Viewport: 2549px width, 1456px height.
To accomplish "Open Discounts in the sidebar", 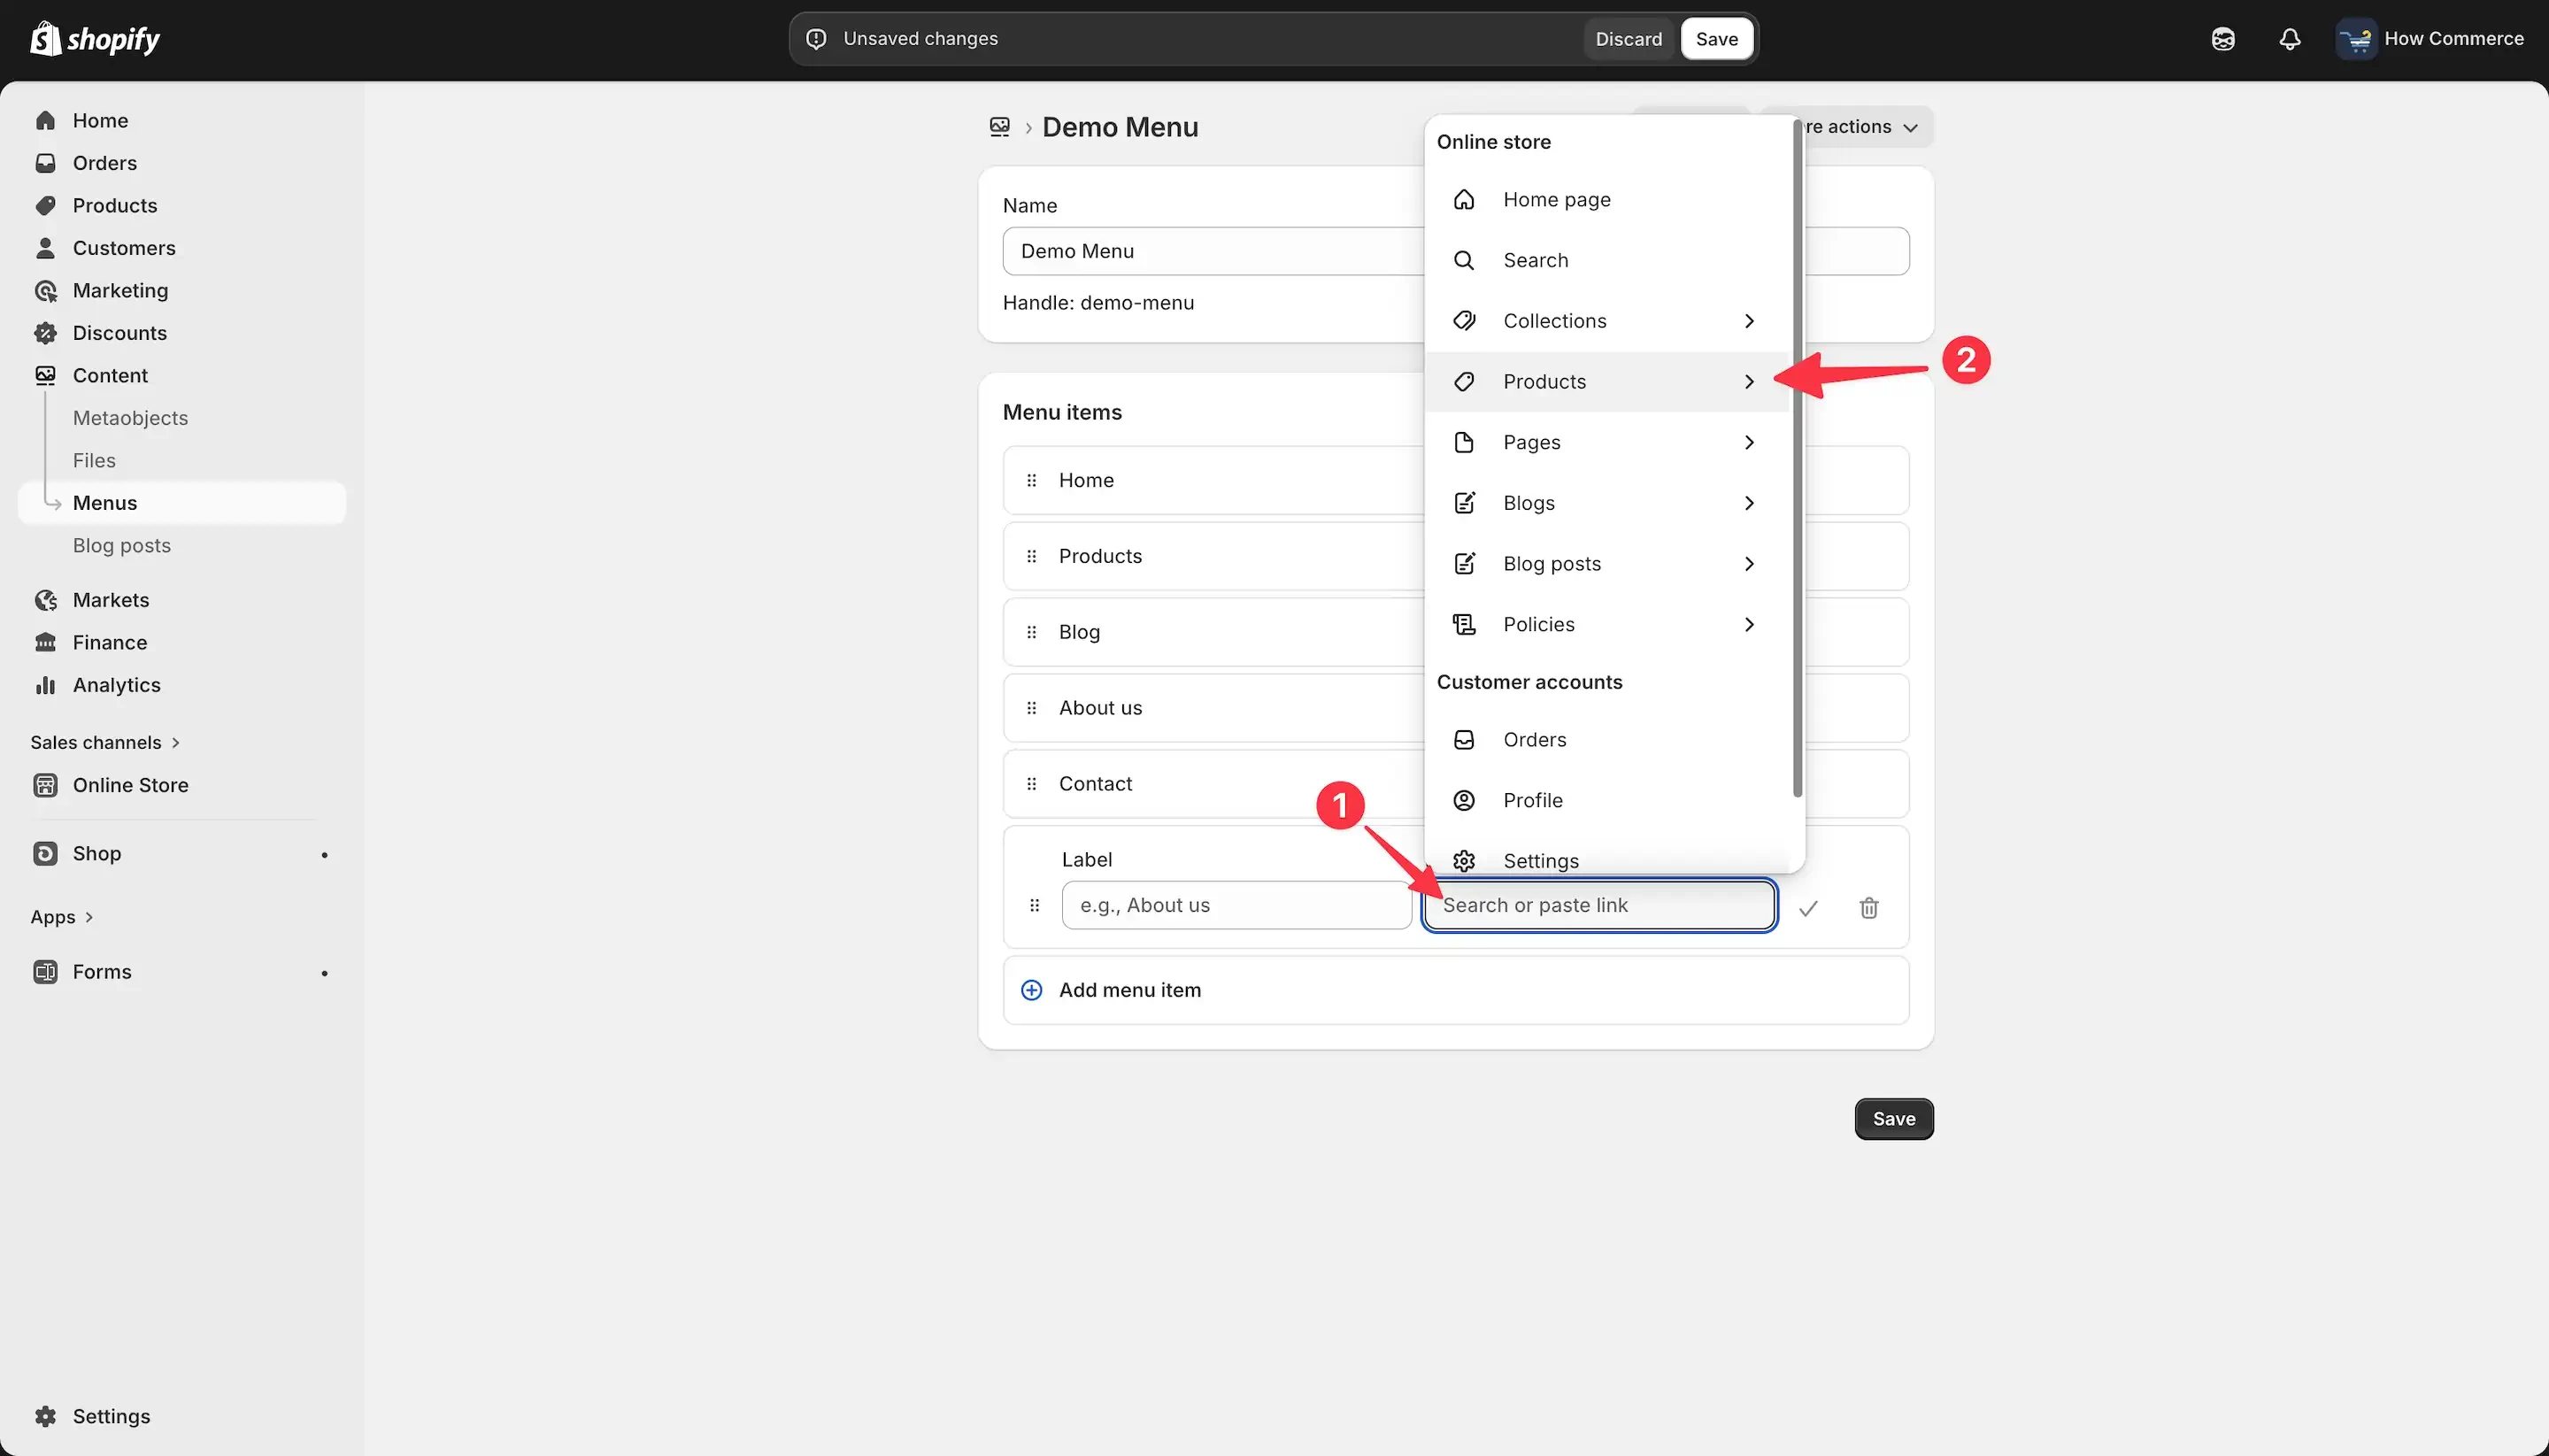I will pos(182,333).
